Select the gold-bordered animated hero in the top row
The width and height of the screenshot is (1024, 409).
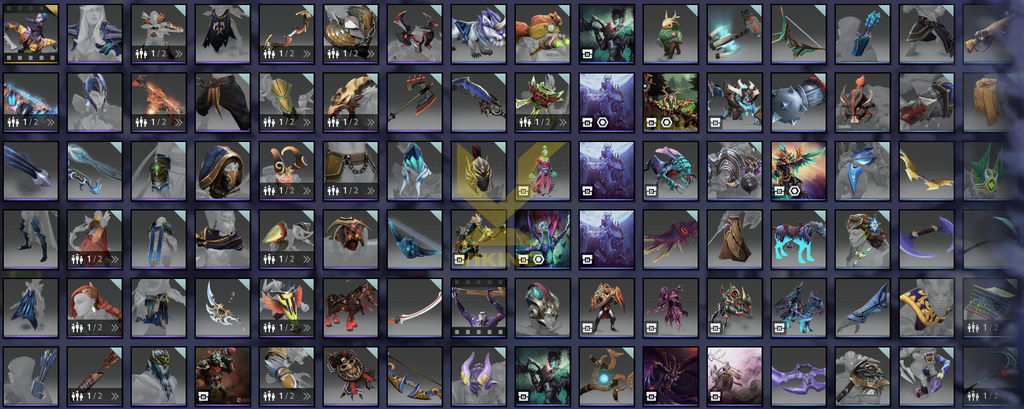coord(31,34)
